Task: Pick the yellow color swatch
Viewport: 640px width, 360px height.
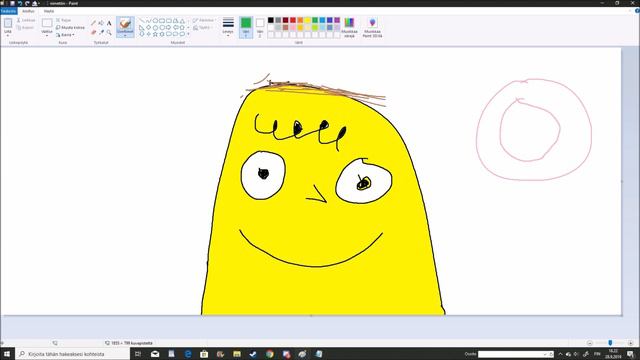Action: (307, 20)
